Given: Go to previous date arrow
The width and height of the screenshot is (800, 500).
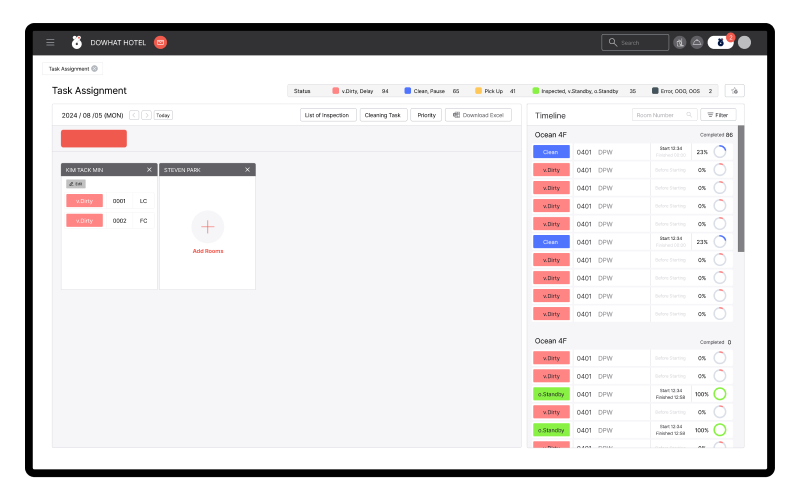Looking at the screenshot, I should (x=134, y=115).
